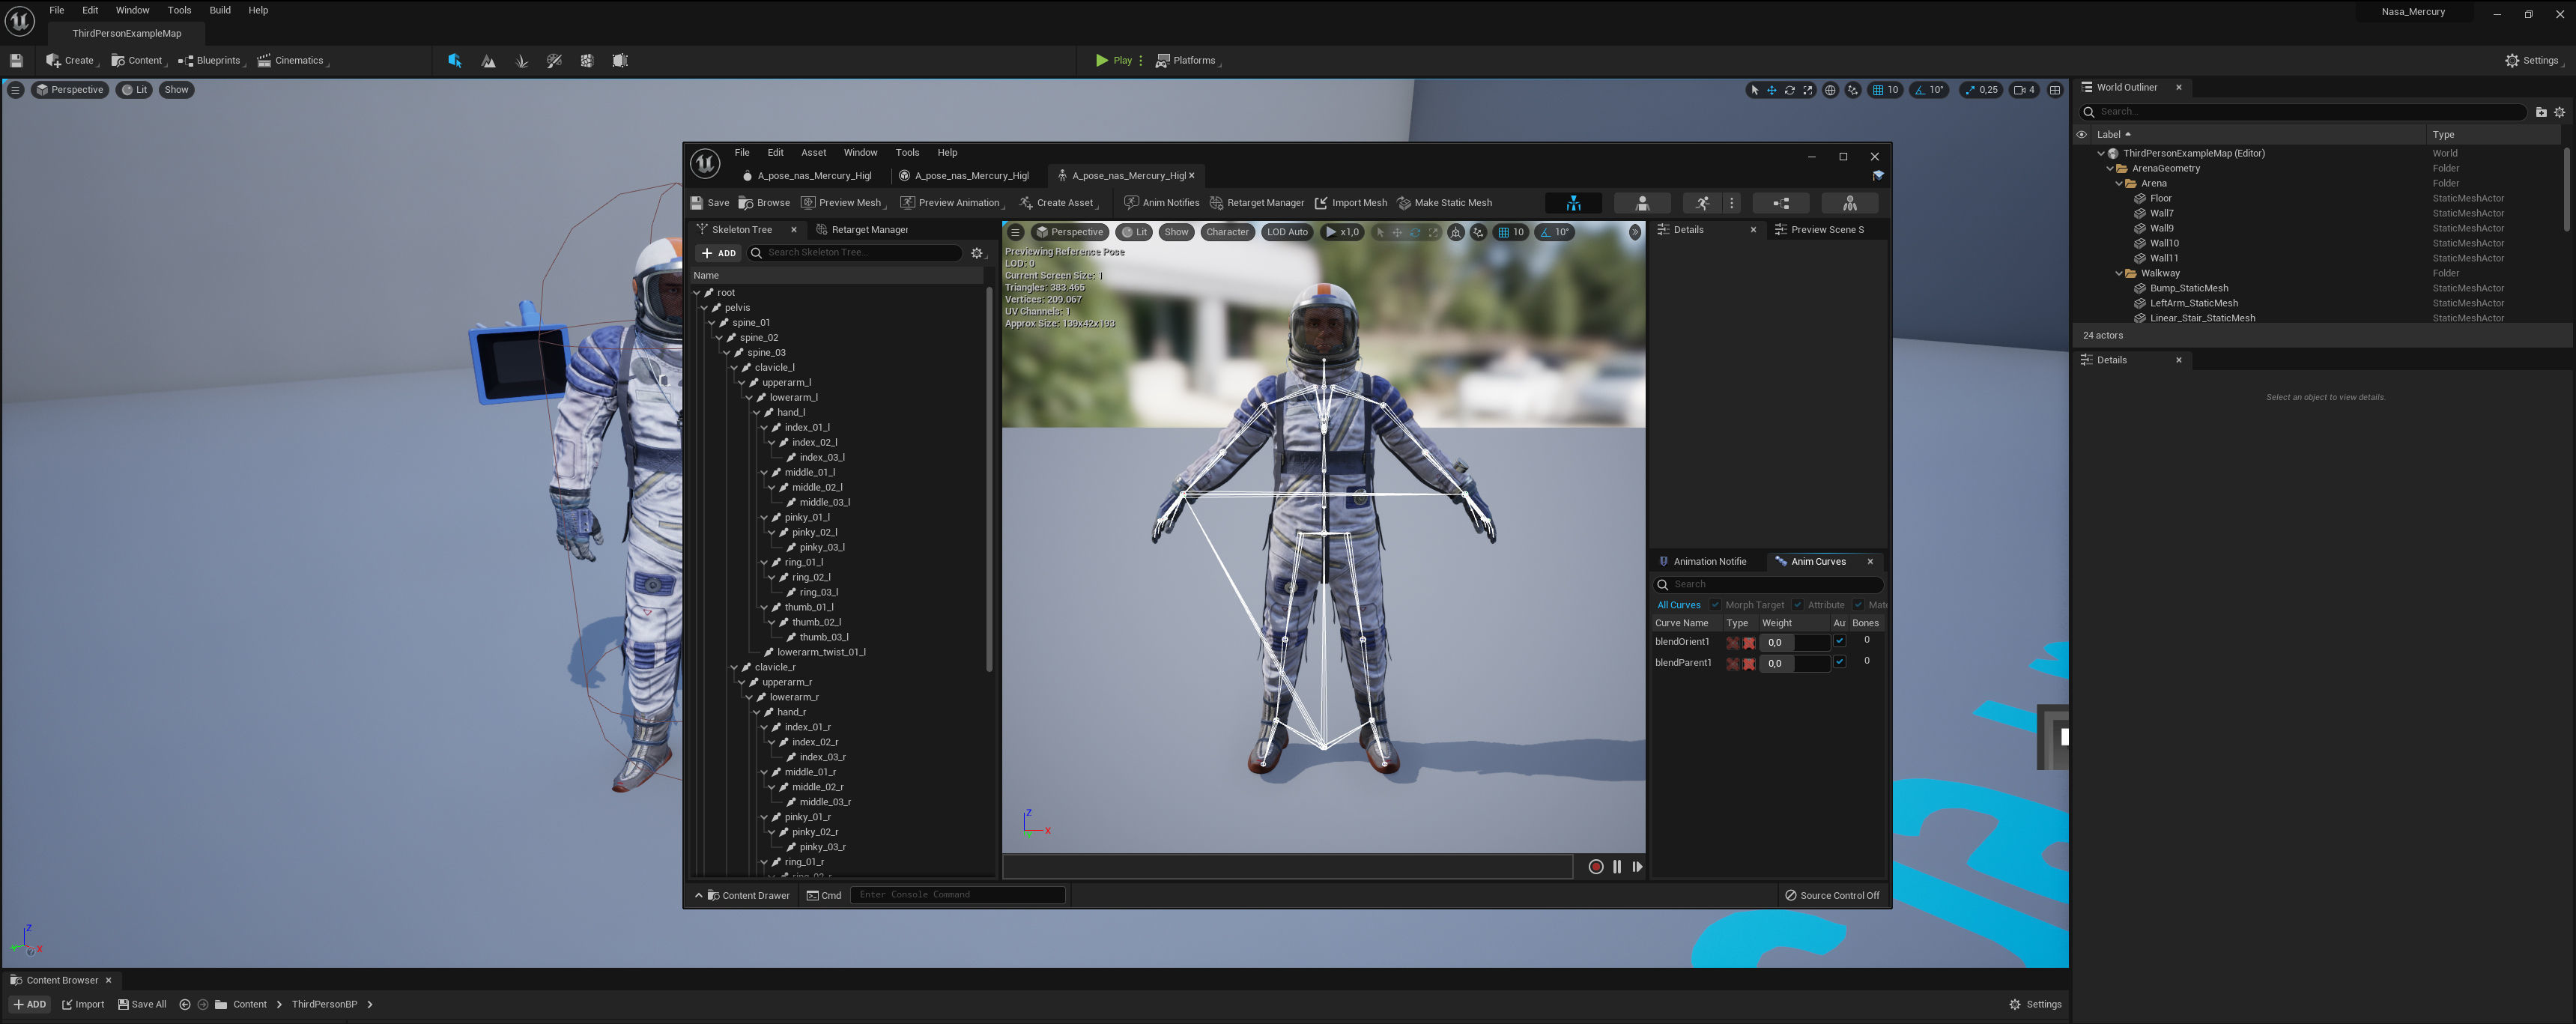This screenshot has height=1024, width=2576.
Task: Click Import in Content Browser
Action: tap(83, 1005)
